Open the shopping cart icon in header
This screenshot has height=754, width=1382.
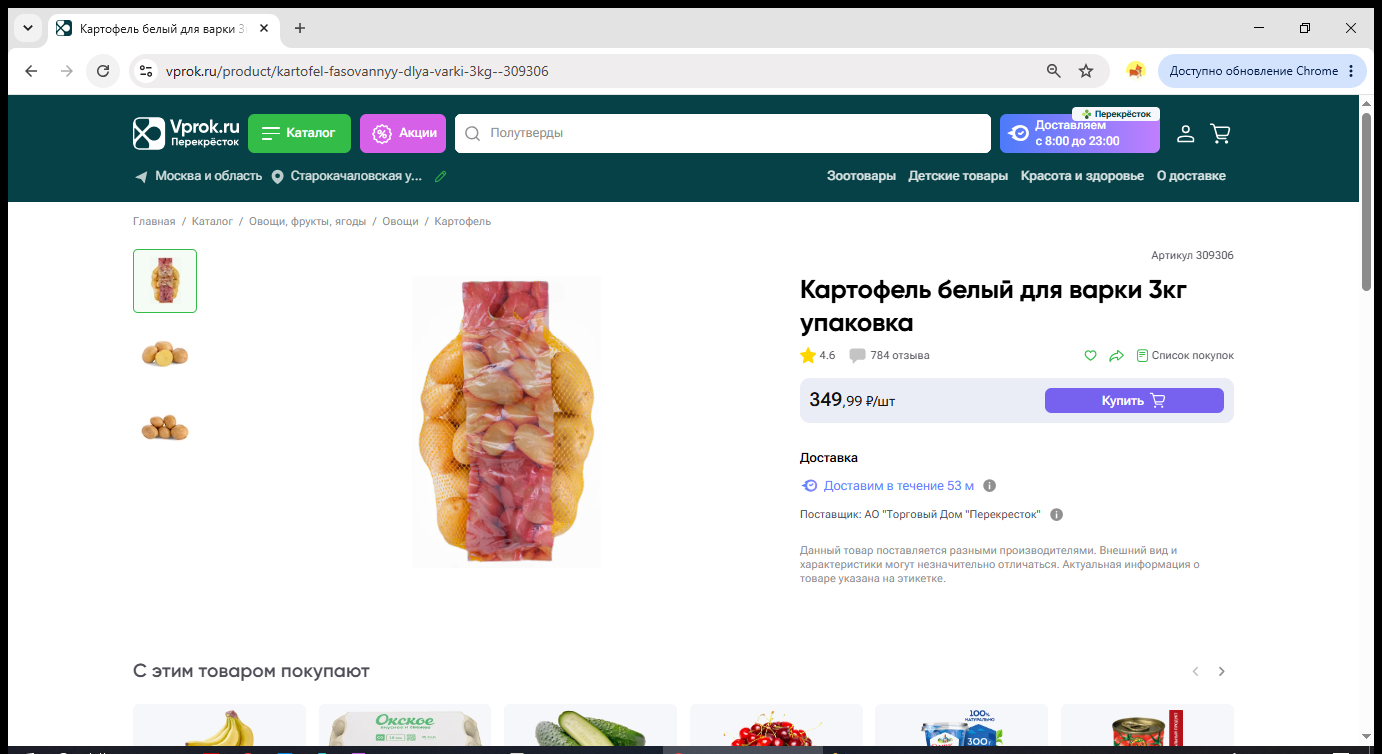(1220, 133)
